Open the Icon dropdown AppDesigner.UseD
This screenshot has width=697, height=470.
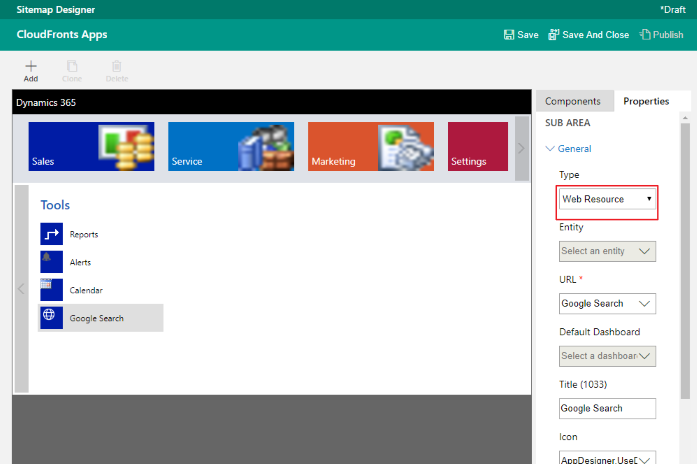click(607, 459)
